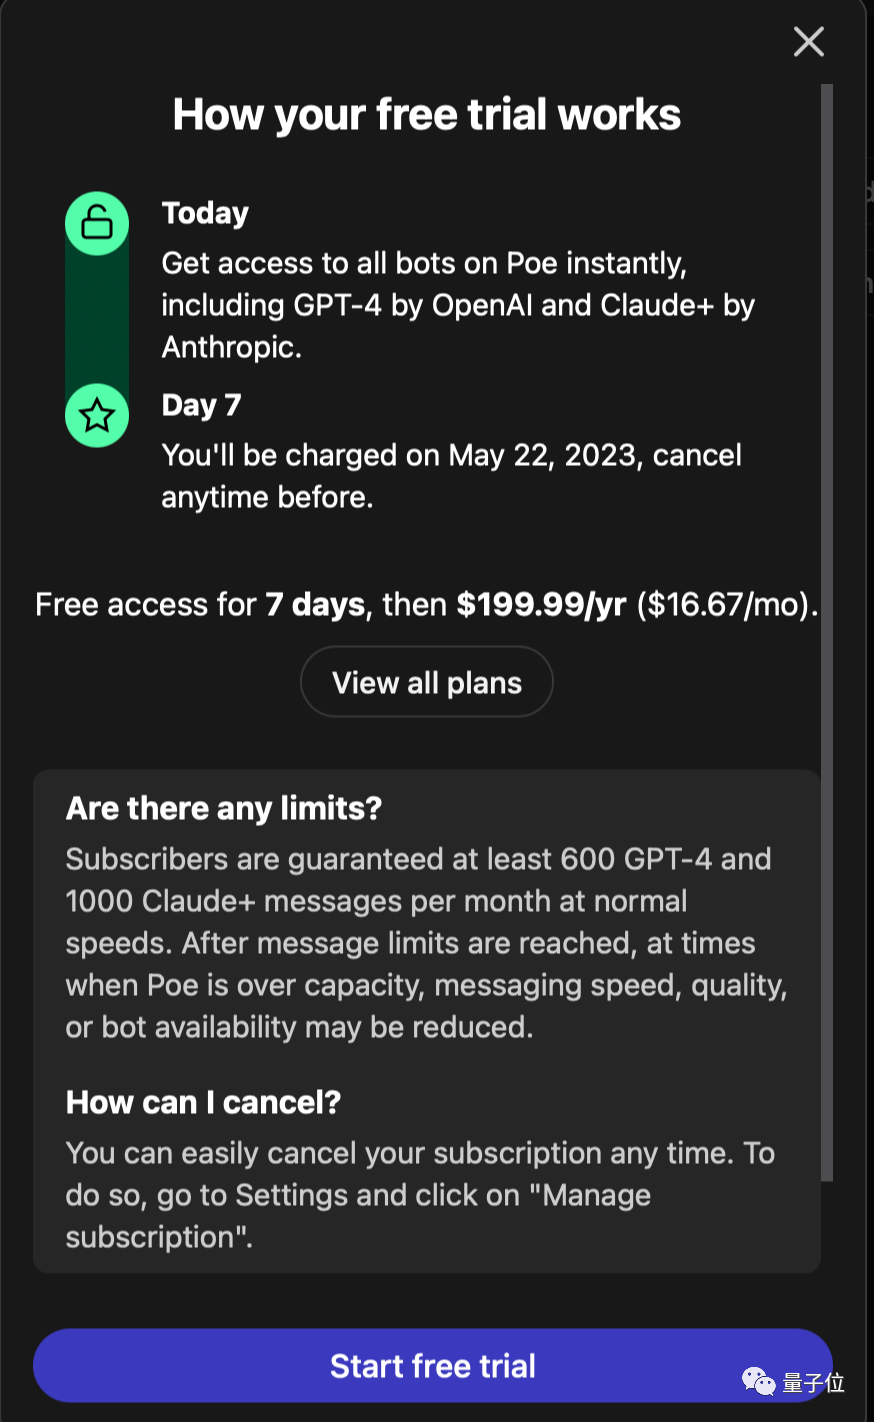Screen dimensions: 874x1422
Task: Click the May 22, 2023 charge notice
Action: point(451,476)
